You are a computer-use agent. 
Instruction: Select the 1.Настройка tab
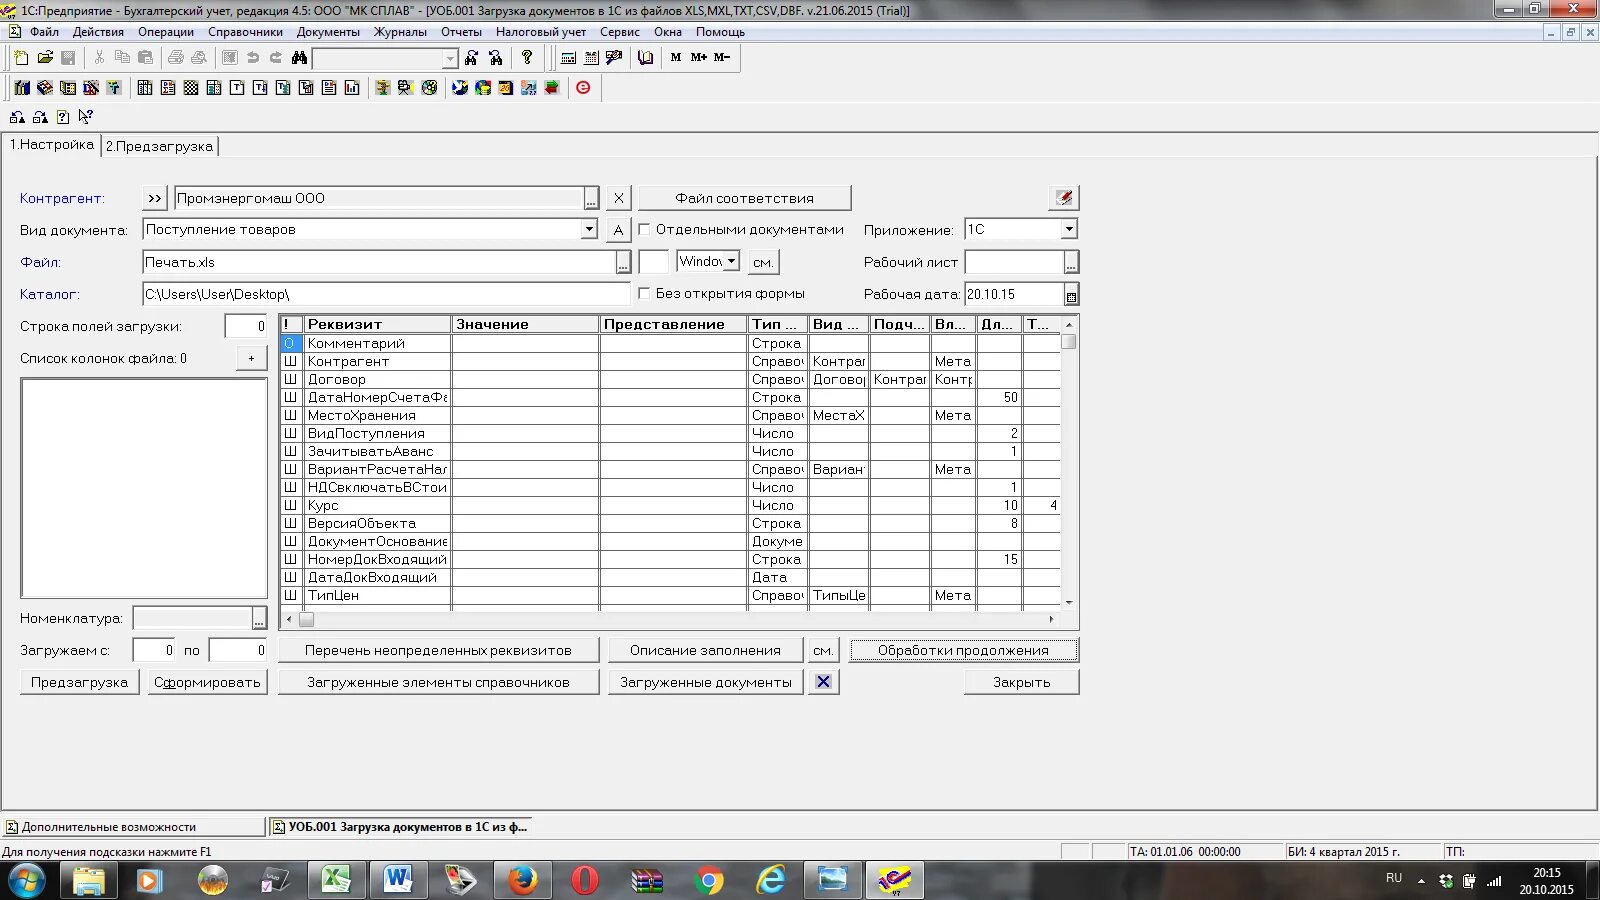(x=52, y=144)
